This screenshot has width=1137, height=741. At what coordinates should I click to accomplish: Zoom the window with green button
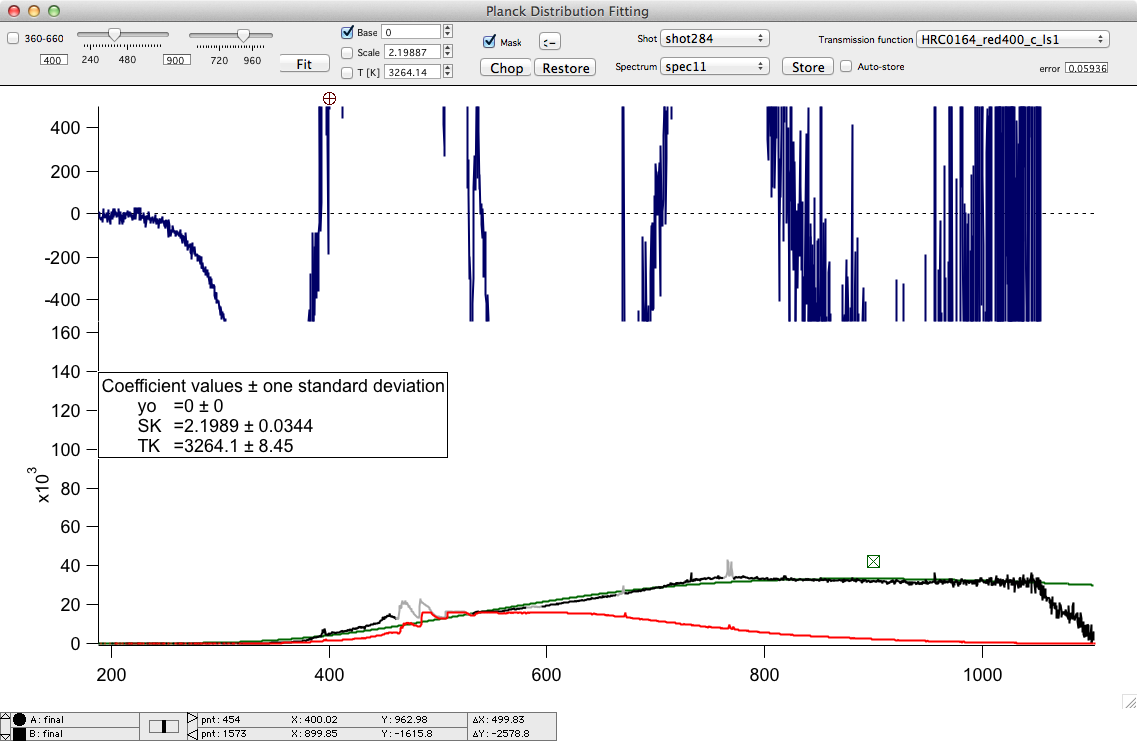(54, 11)
